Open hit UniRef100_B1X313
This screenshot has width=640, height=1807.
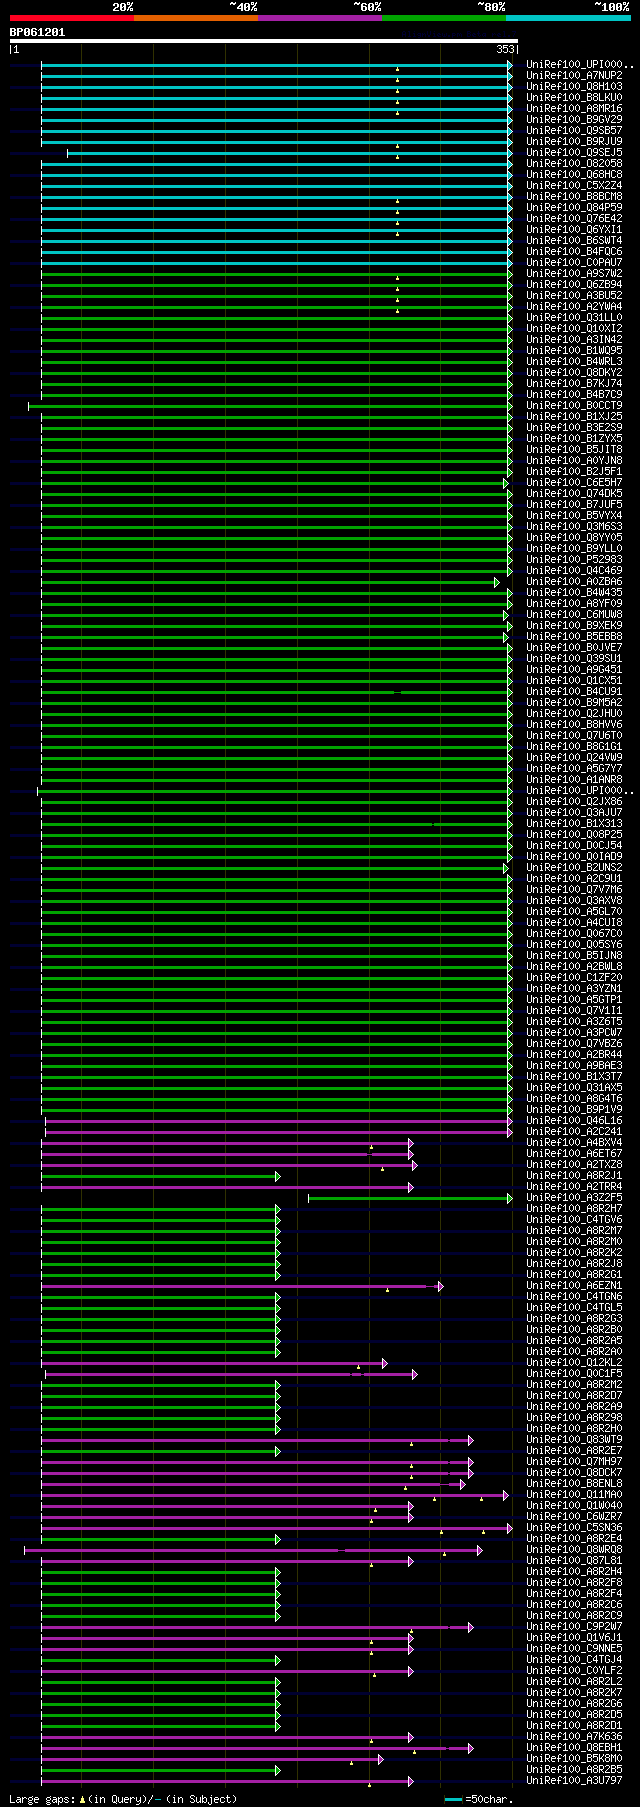pyautogui.click(x=574, y=823)
